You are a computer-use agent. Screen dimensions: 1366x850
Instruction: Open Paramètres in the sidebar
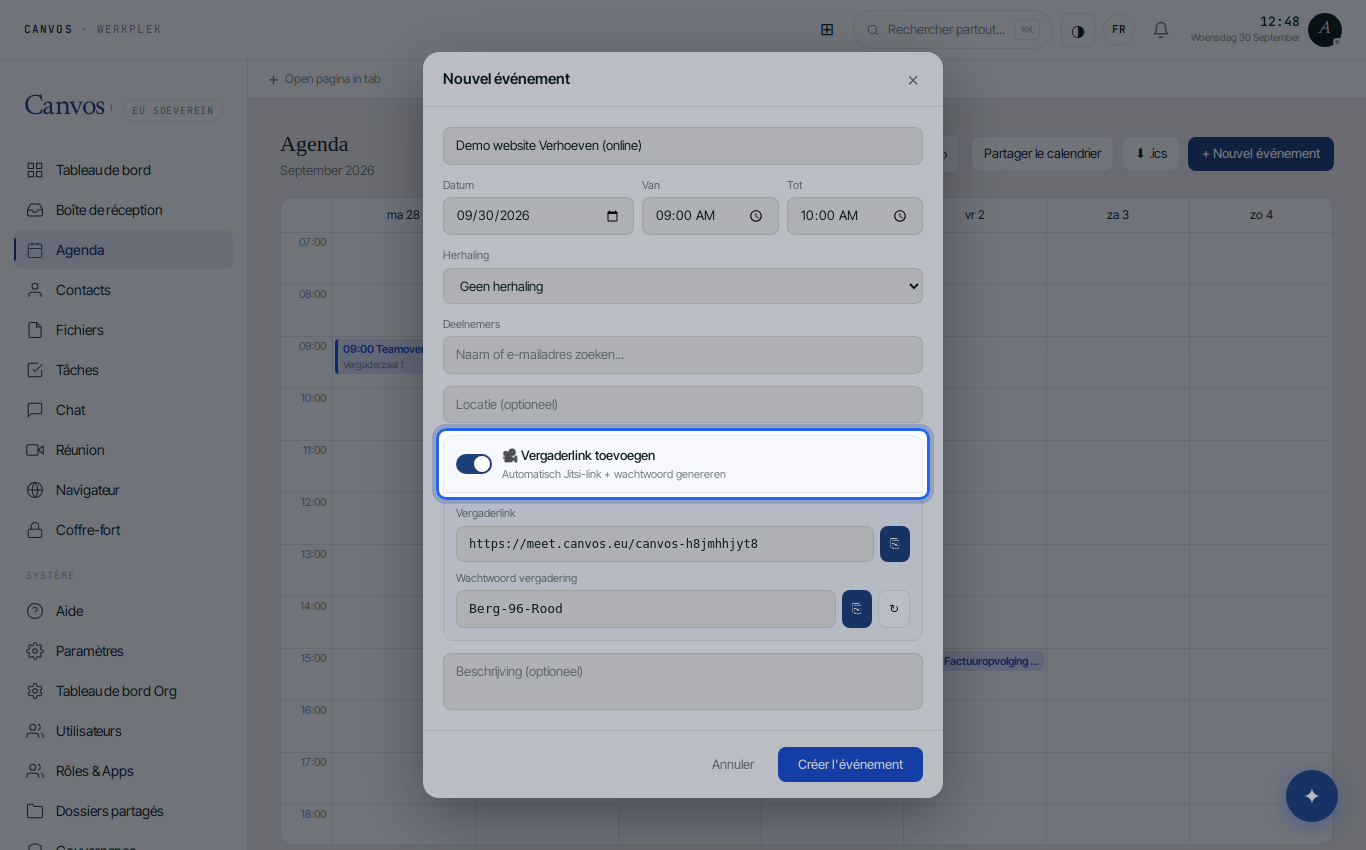click(124, 651)
